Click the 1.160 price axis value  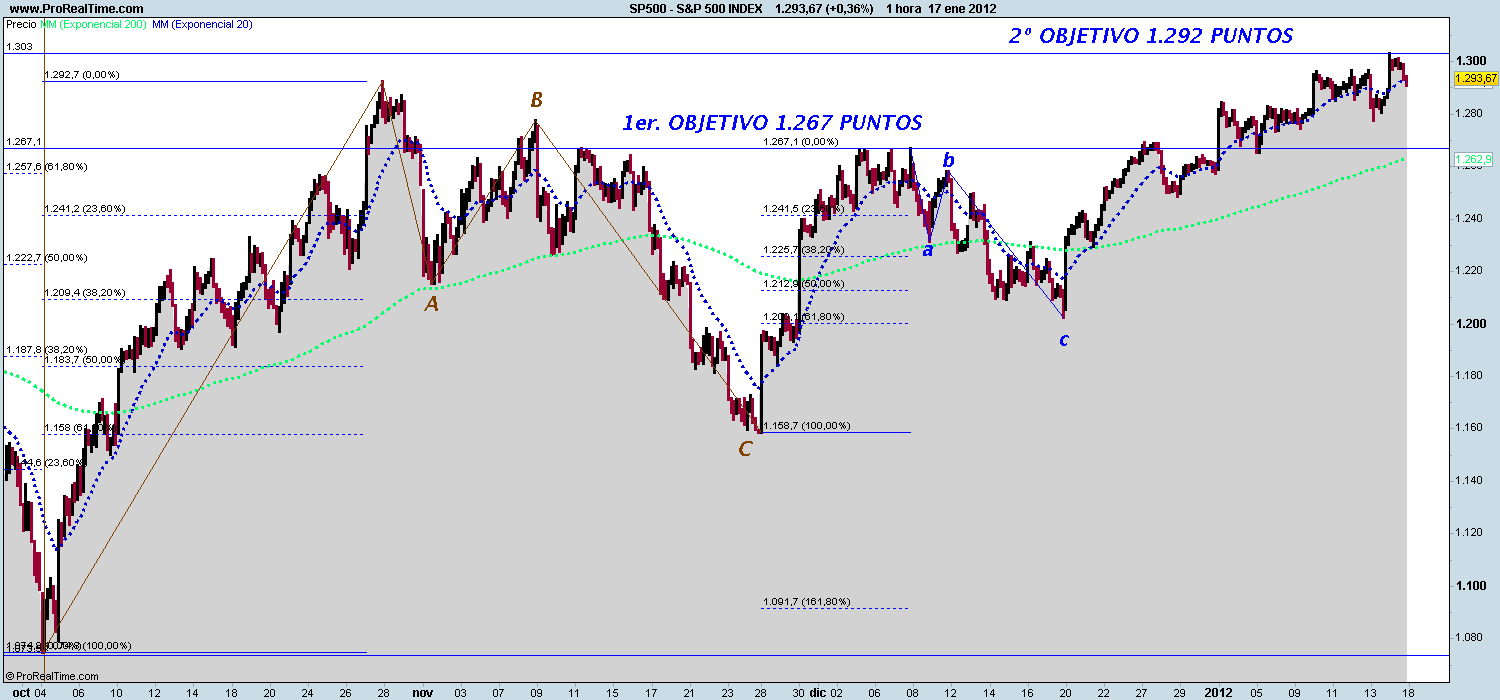click(x=1469, y=428)
